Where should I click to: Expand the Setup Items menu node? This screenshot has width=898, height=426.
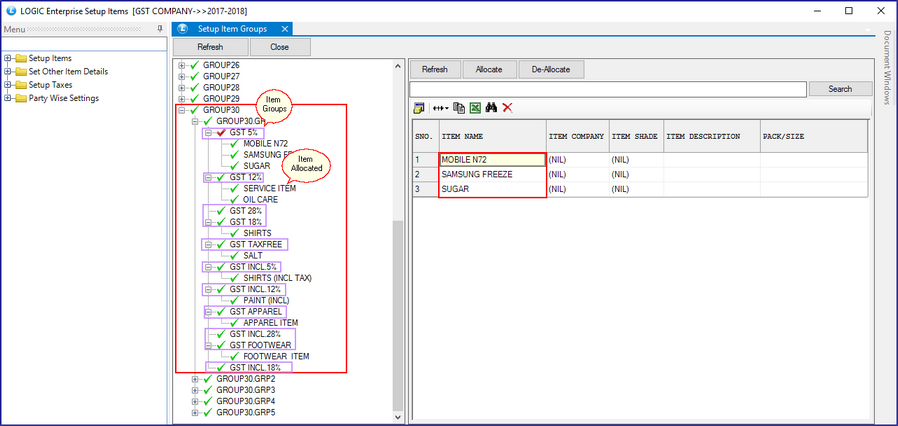tap(7, 58)
